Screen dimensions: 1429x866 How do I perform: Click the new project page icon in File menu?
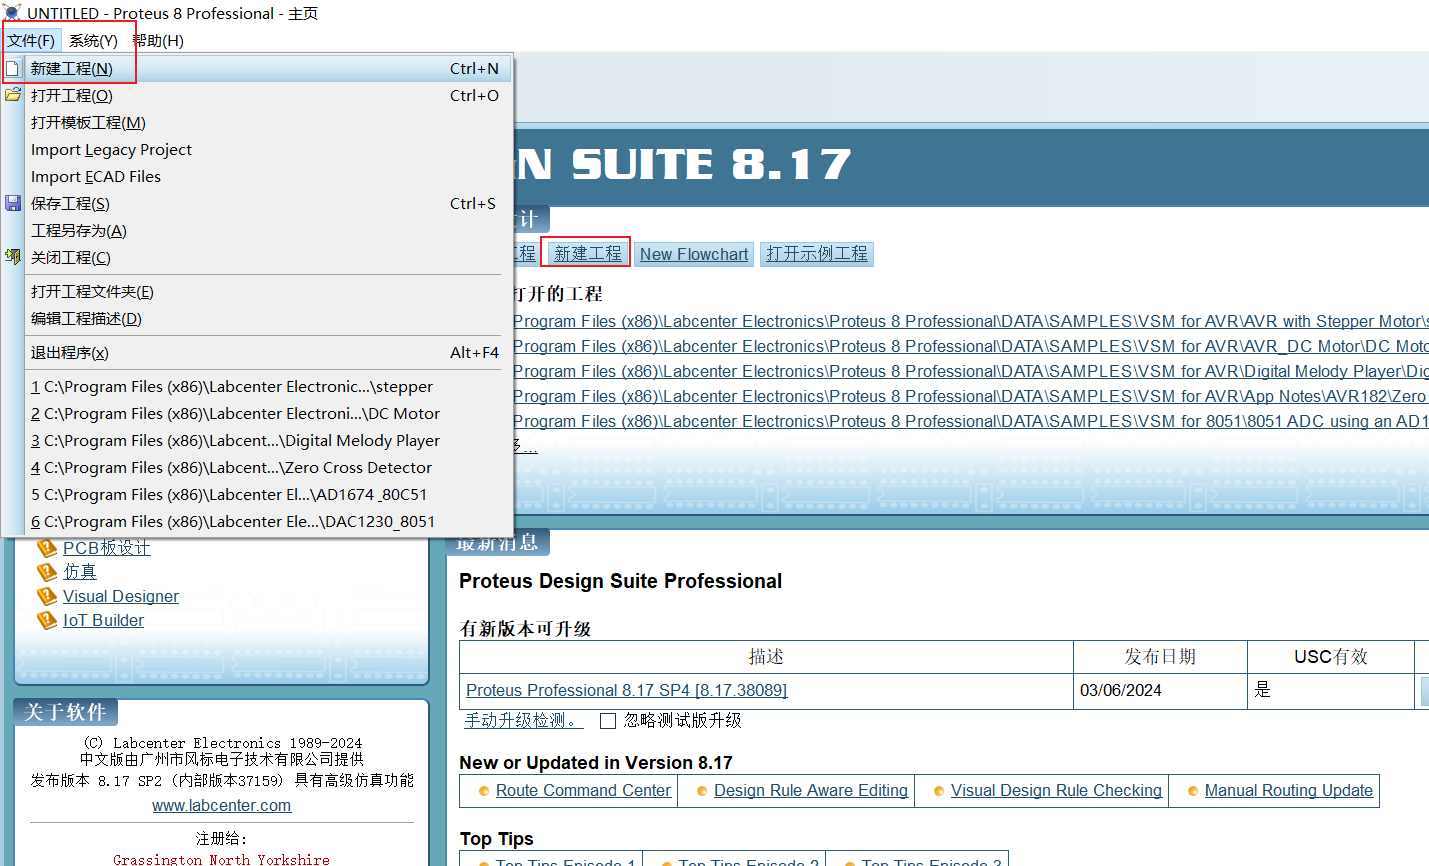(x=12, y=69)
